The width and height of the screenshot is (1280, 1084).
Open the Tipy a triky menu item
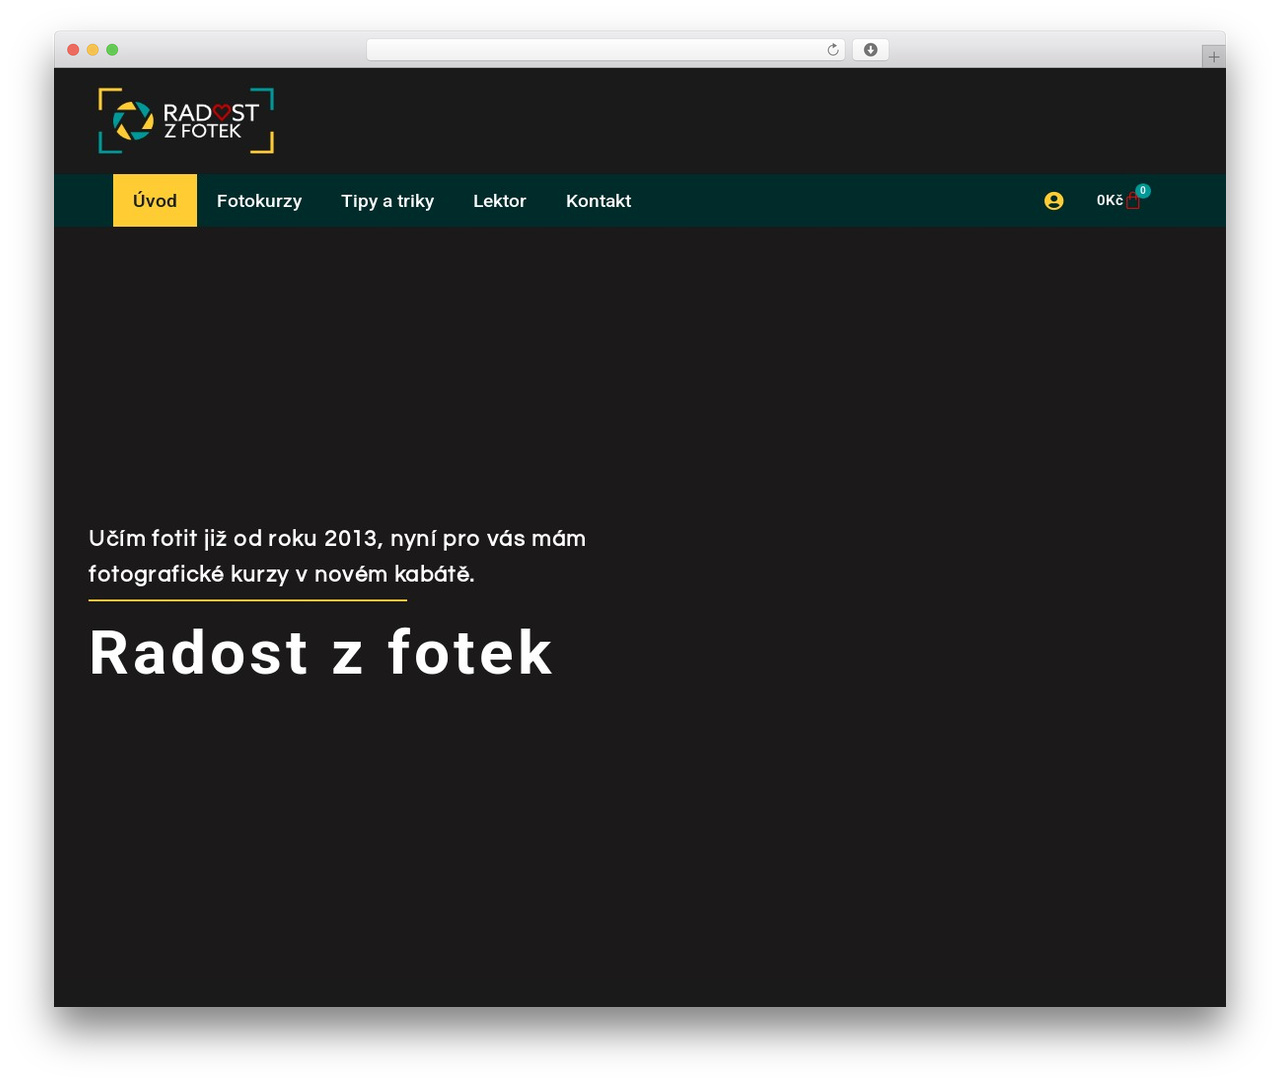click(388, 201)
